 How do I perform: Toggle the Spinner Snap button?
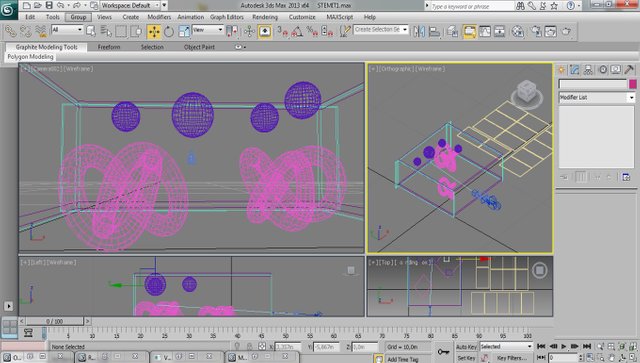coord(327,31)
